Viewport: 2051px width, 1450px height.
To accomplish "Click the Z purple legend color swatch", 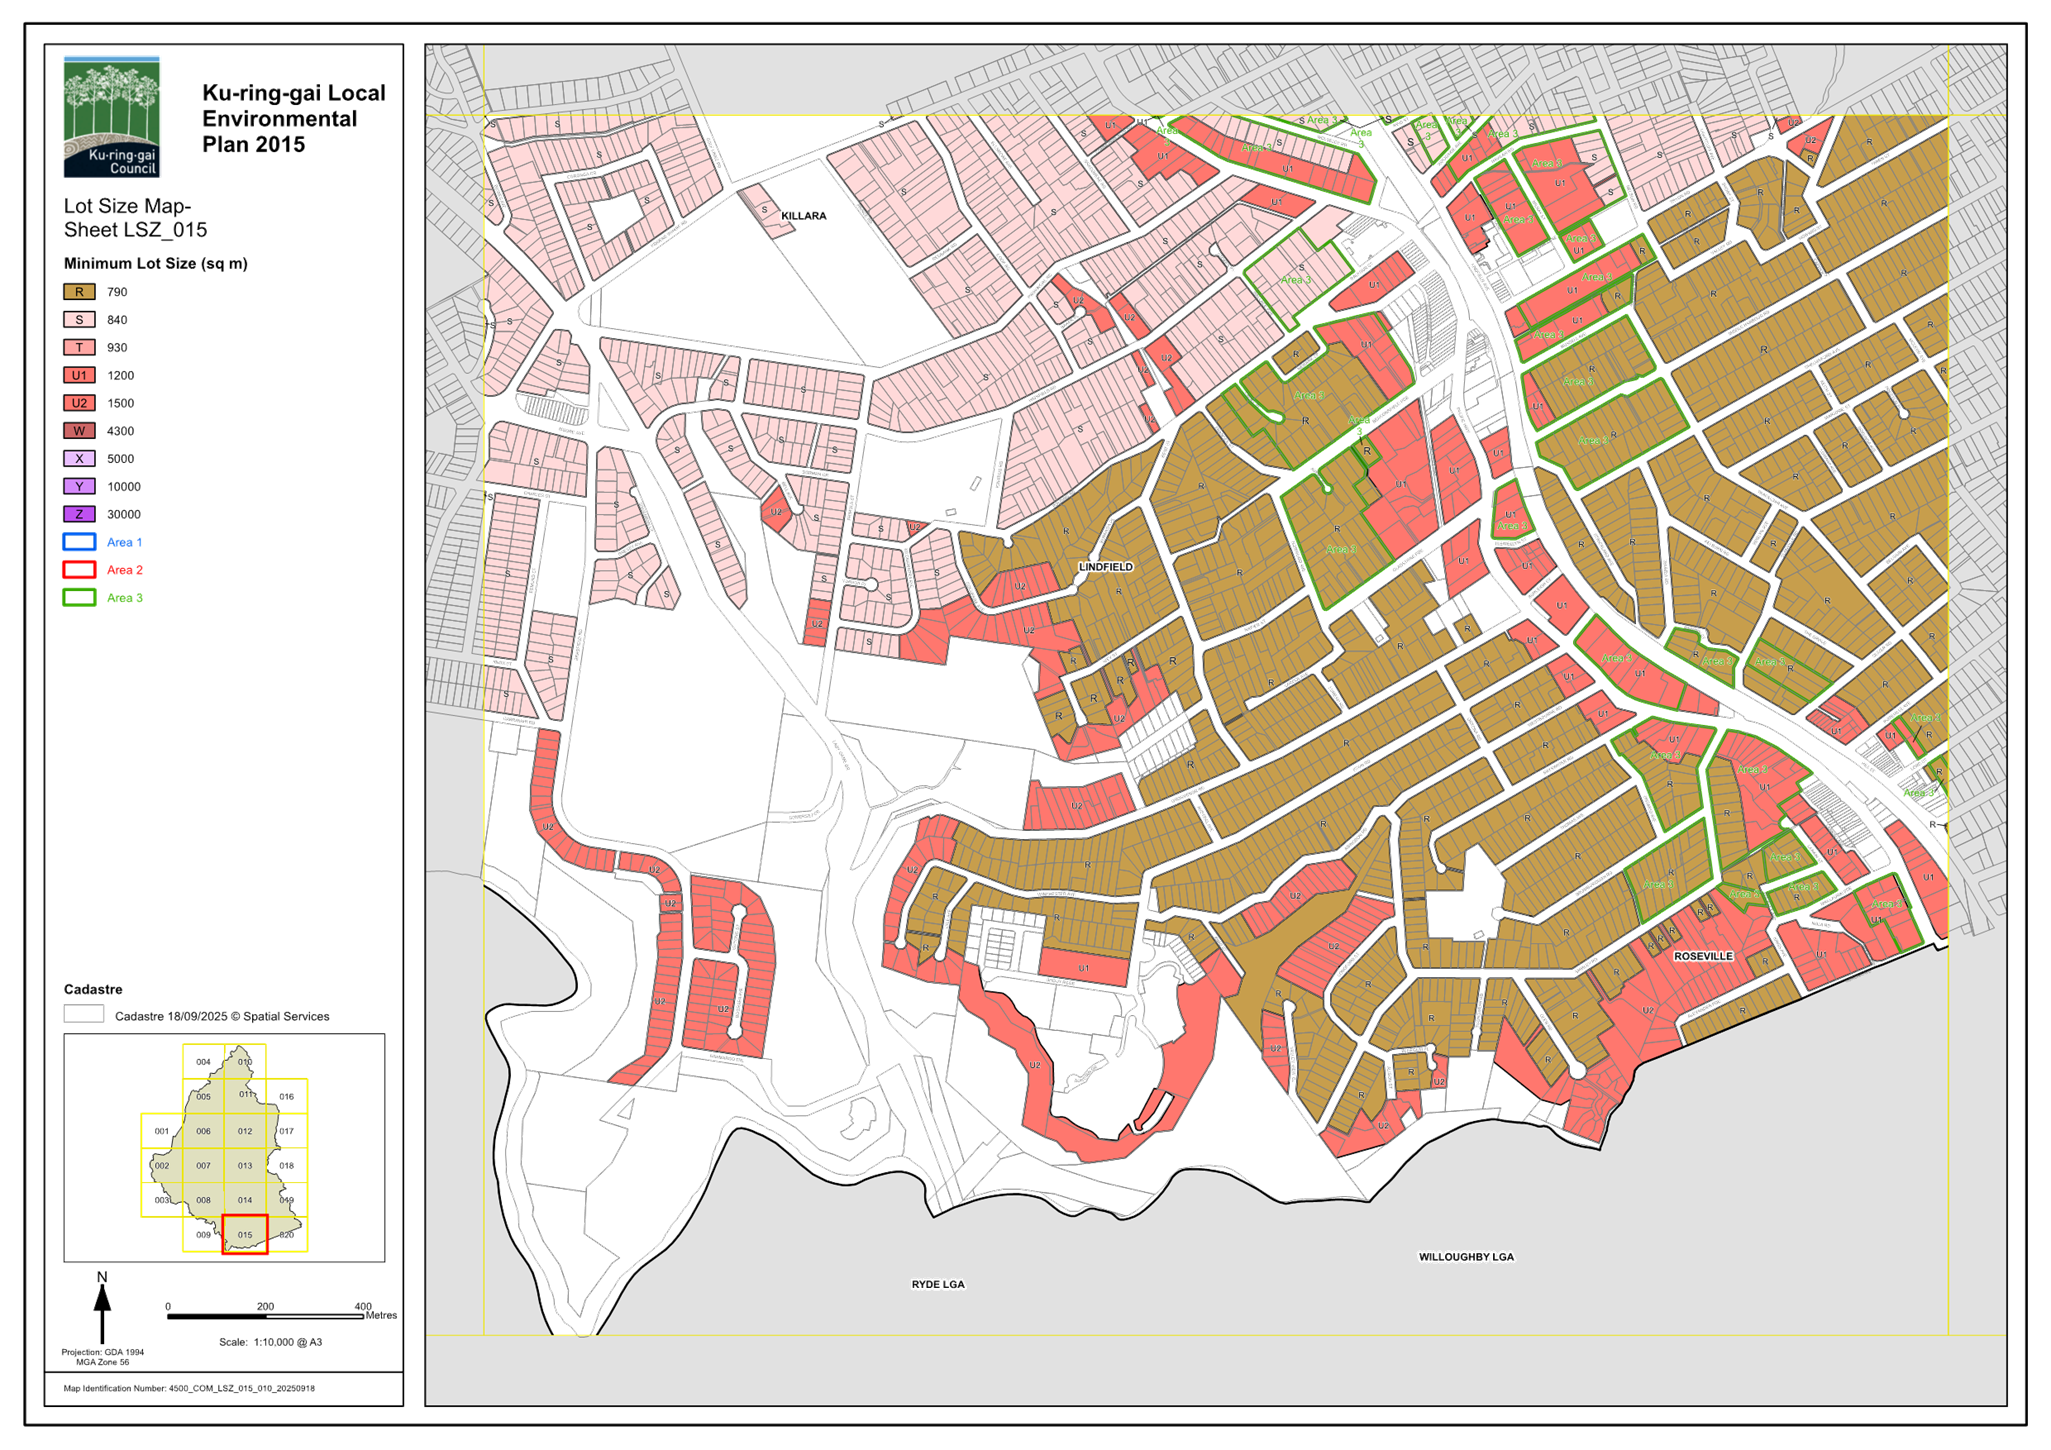I will pyautogui.click(x=80, y=514).
